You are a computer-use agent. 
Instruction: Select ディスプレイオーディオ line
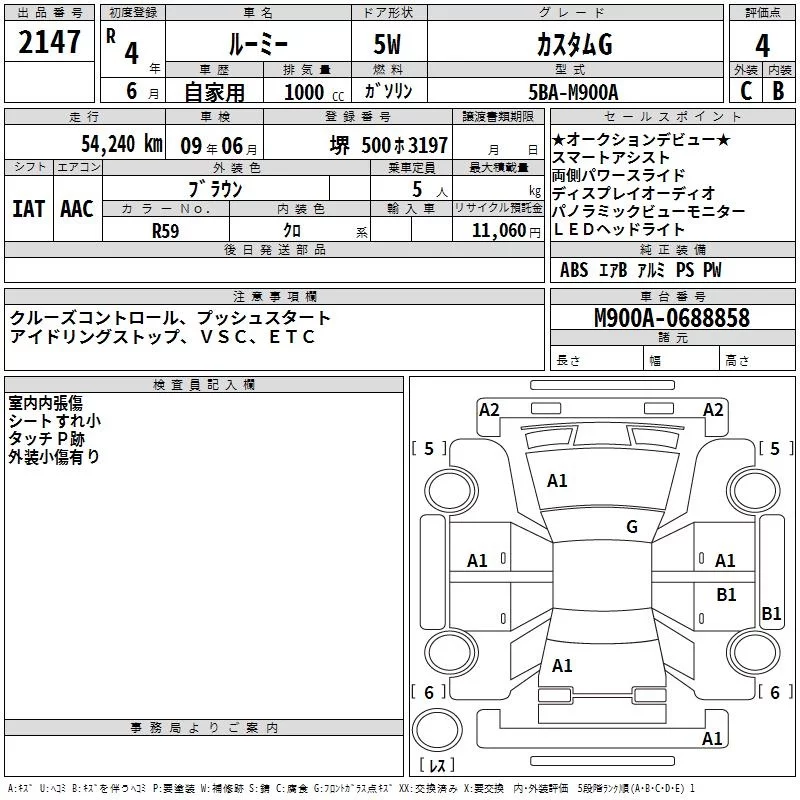[x=634, y=193]
